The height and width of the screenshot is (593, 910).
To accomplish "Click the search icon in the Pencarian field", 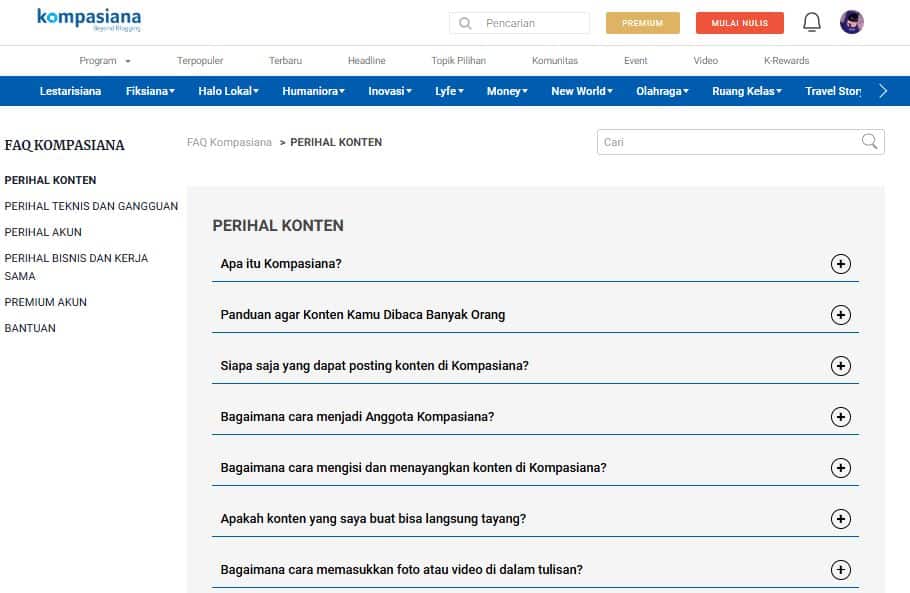I will coord(465,22).
